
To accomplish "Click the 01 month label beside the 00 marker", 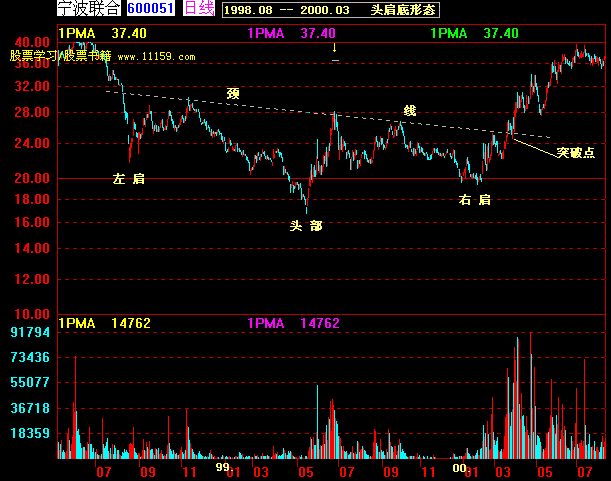I will [x=471, y=473].
